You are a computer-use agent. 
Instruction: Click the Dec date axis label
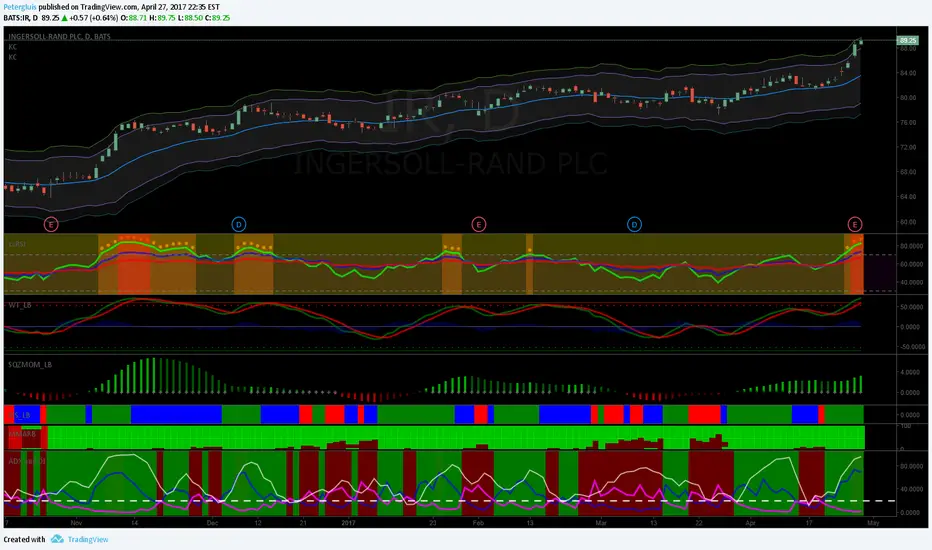[212, 523]
